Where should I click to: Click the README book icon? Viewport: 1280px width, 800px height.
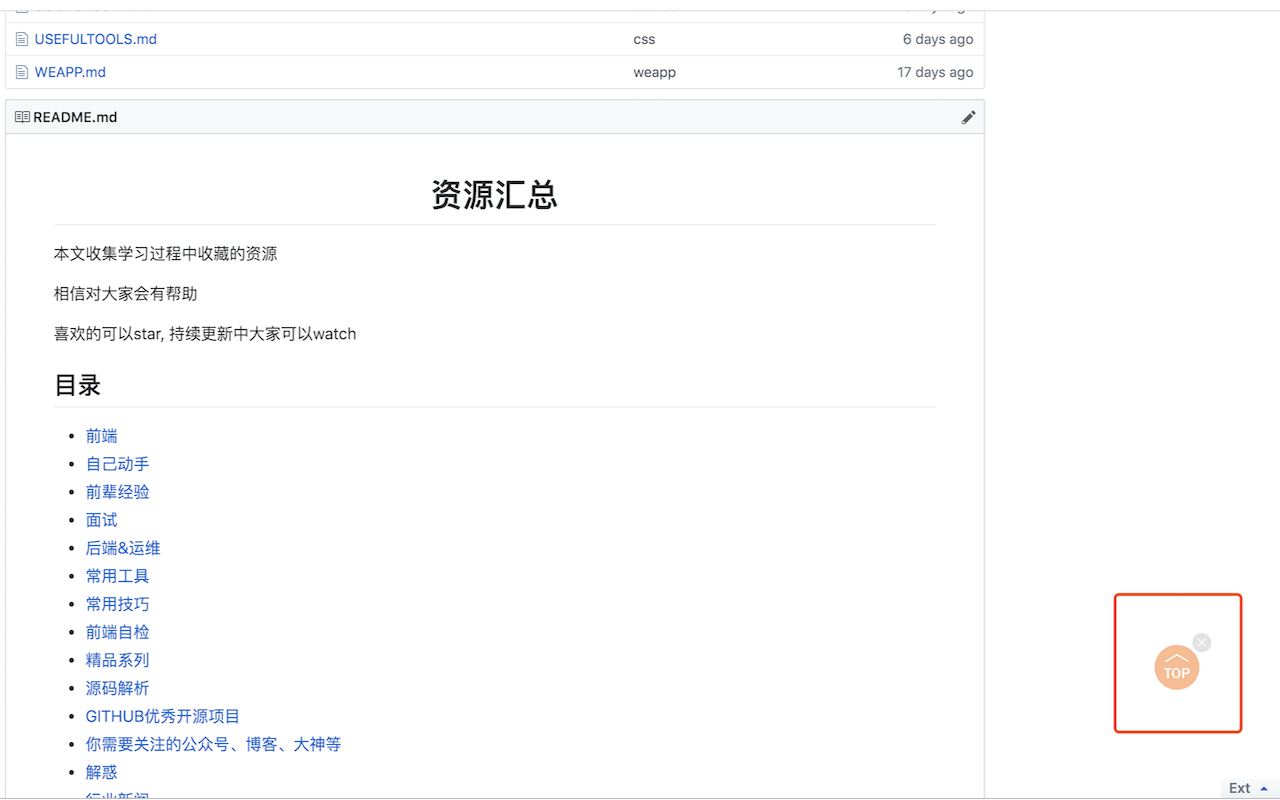click(22, 117)
